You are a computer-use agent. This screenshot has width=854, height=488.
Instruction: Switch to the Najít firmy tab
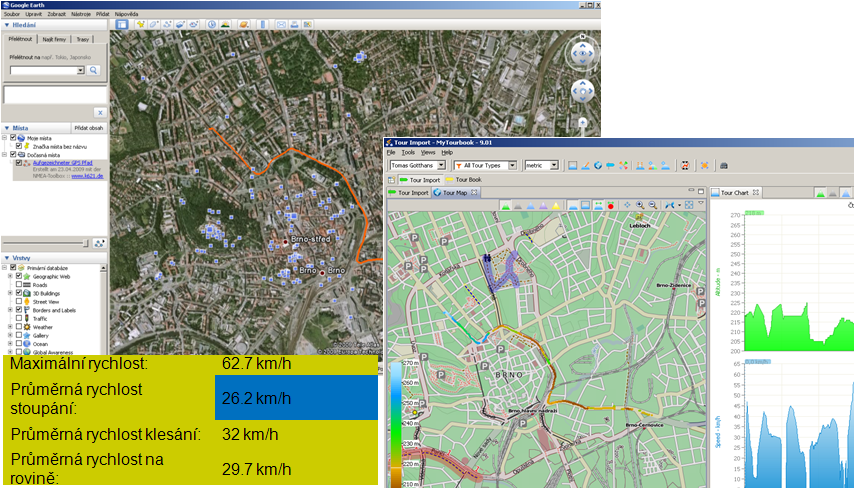coord(54,39)
